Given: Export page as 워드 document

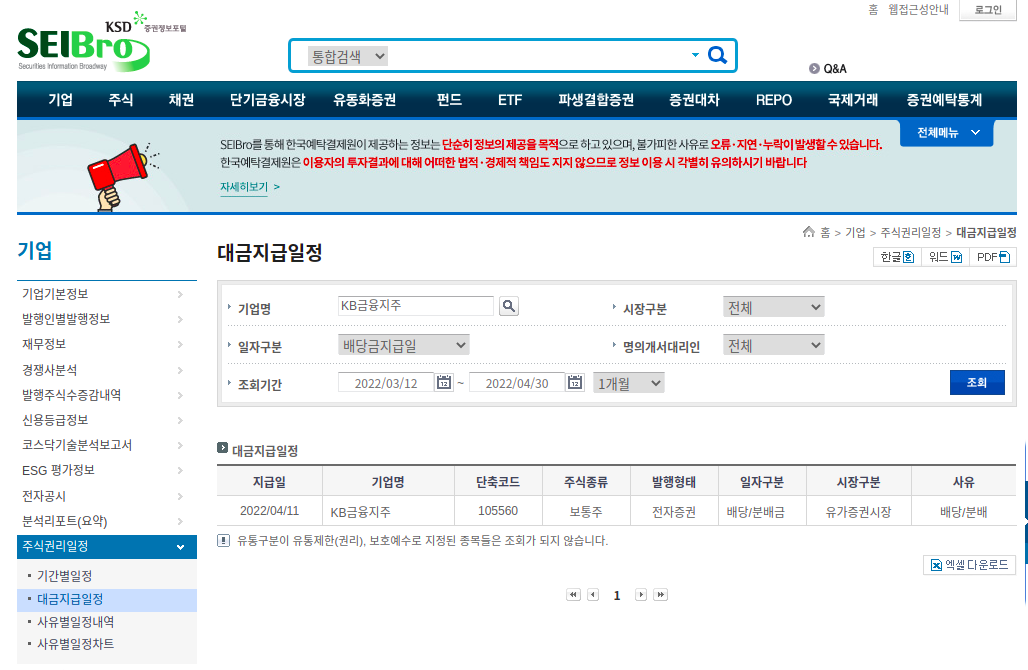Looking at the screenshot, I should coord(945,257).
